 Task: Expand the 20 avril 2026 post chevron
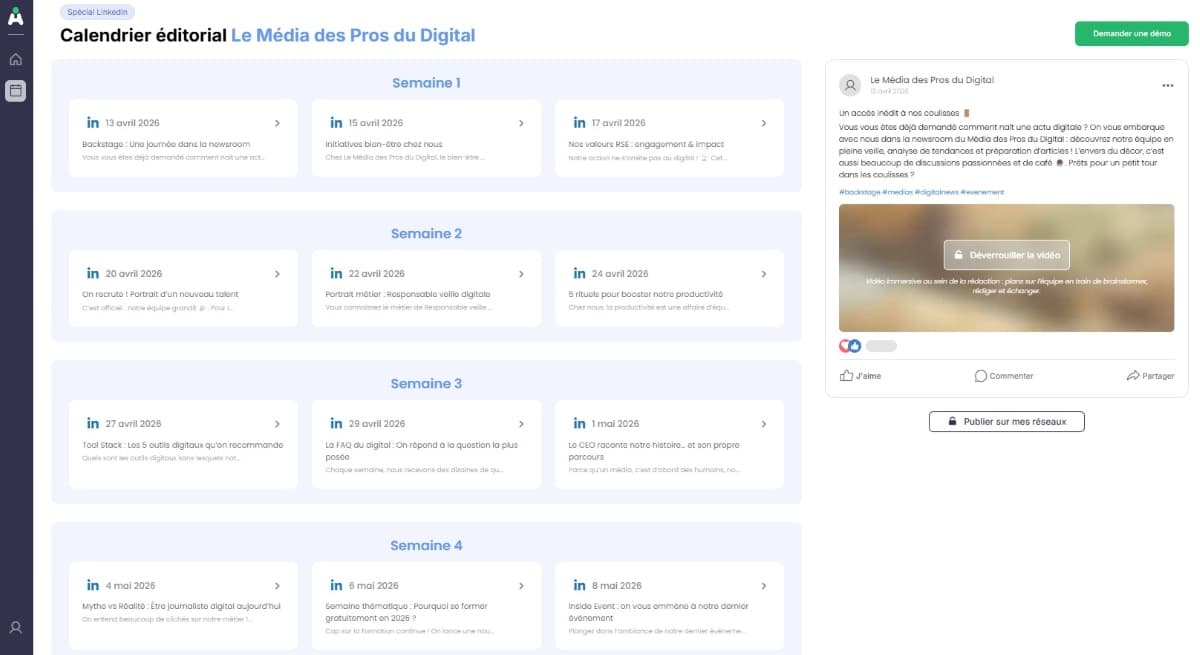pos(277,273)
